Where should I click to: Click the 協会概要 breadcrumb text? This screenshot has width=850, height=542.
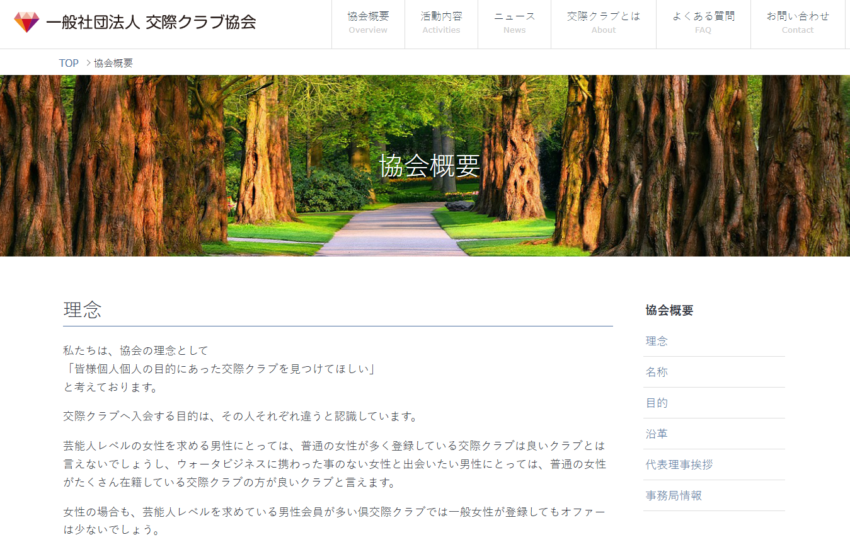click(113, 63)
